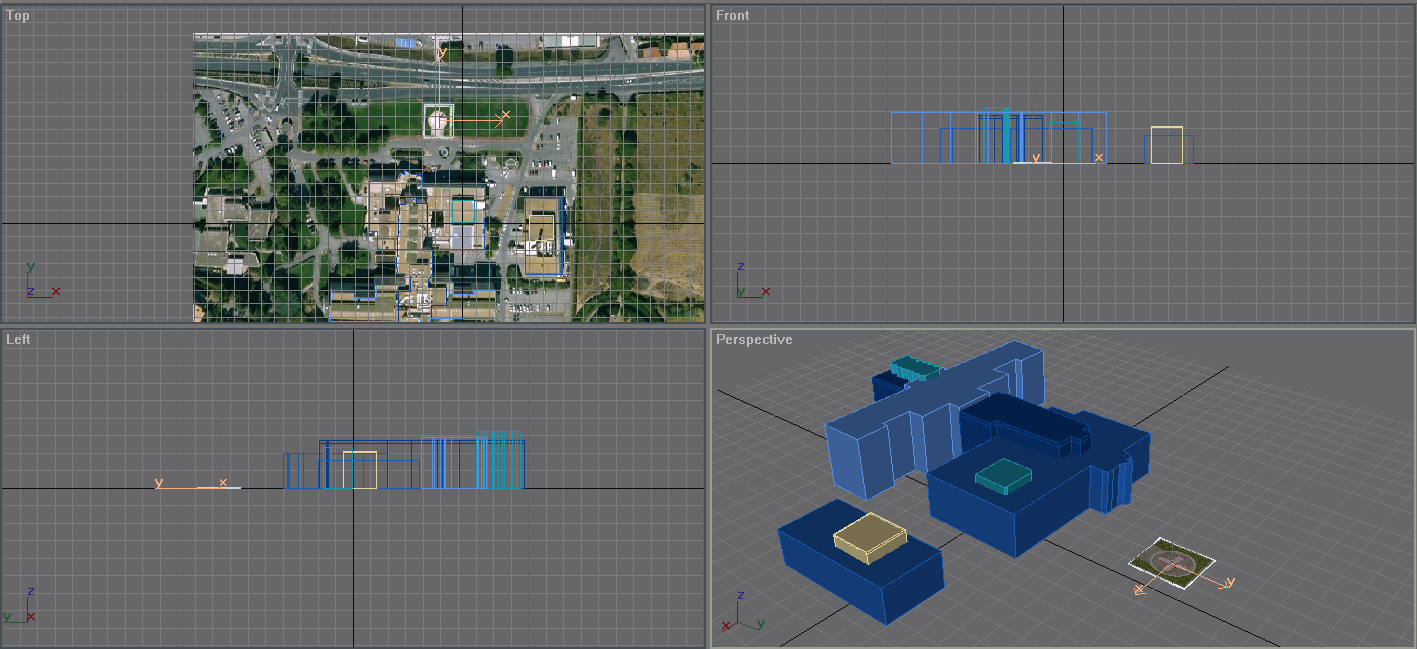Screen dimensions: 1417x649
Task: Select the helipad plane in the Perspective viewport
Action: 1171,563
